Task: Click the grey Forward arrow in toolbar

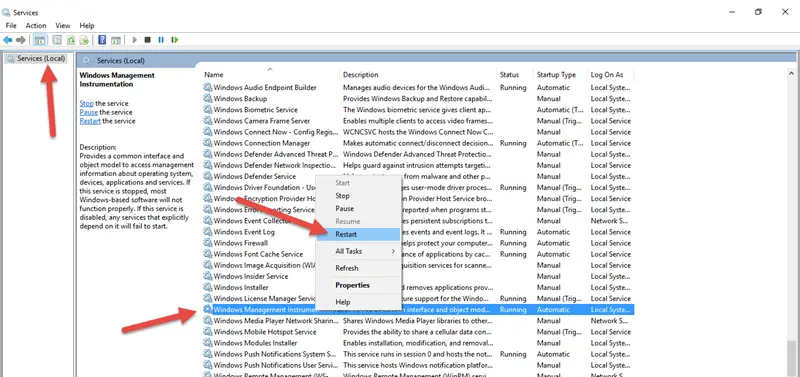Action: tap(21, 40)
